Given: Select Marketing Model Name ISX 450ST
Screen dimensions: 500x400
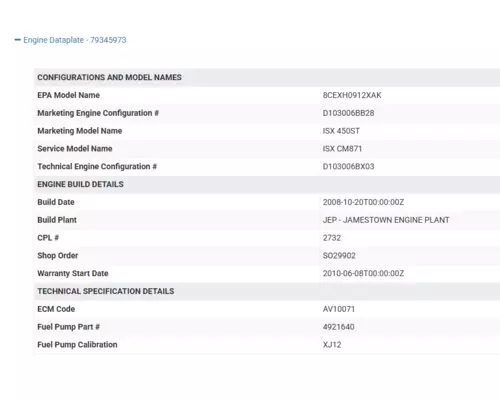Looking at the screenshot, I should [341, 131].
